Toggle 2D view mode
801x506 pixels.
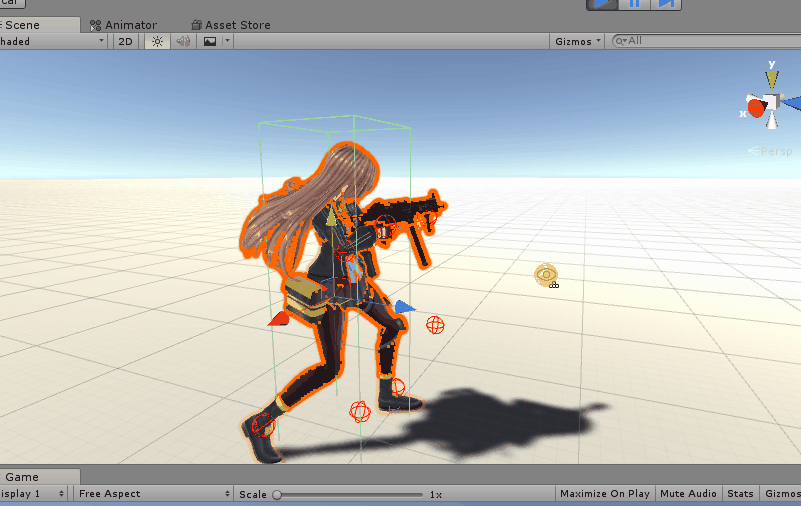pos(125,41)
